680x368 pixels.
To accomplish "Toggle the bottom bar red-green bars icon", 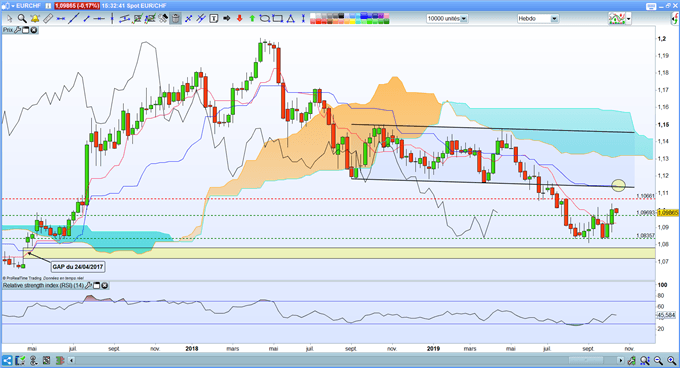I will [x=60, y=360].
